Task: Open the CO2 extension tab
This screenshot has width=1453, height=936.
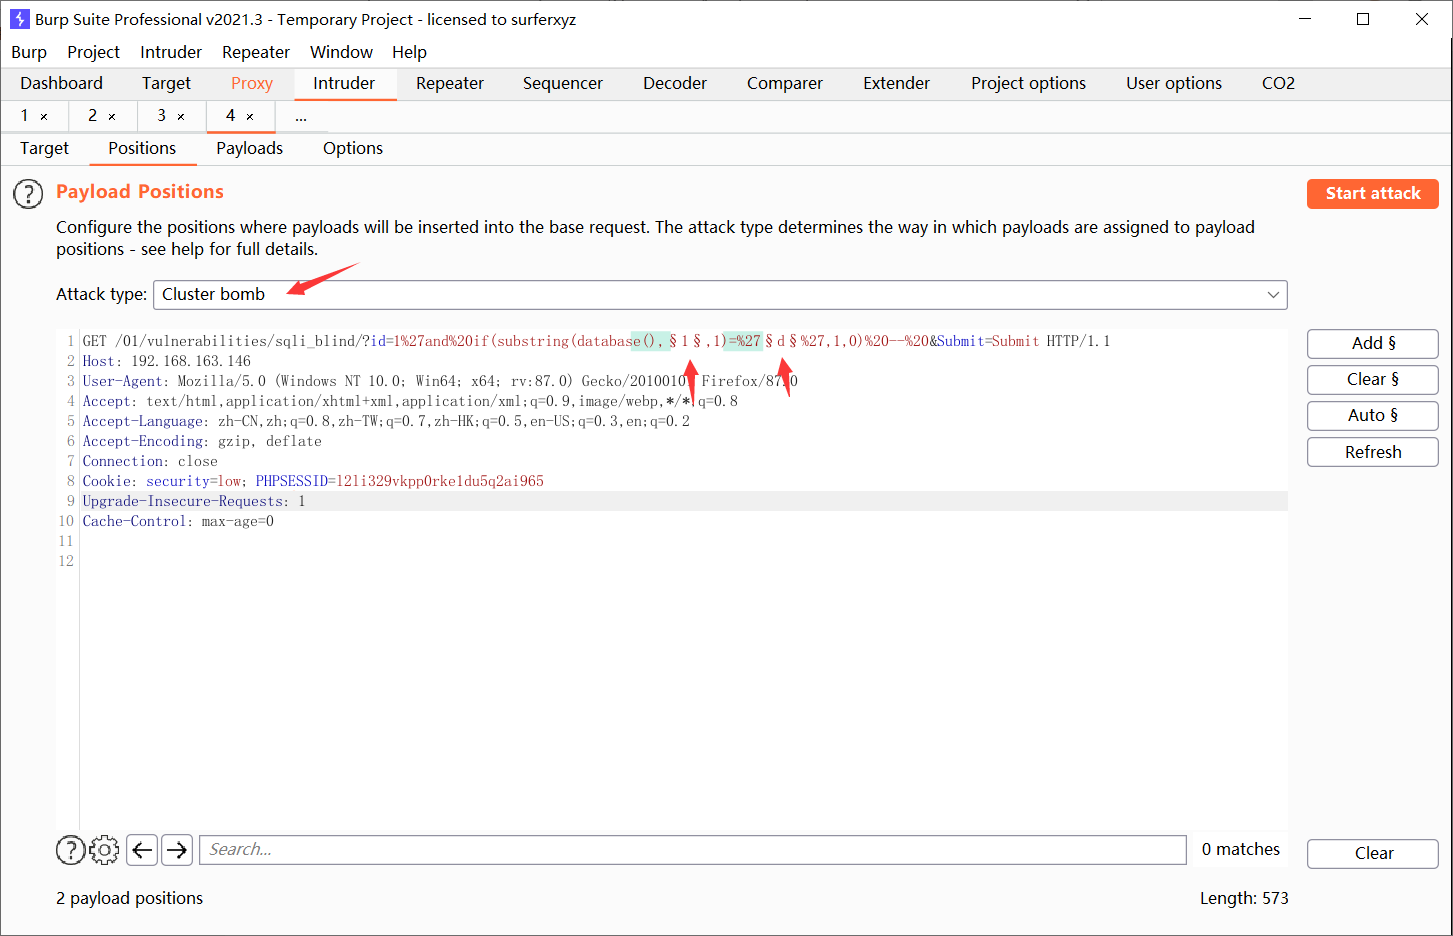Action: [1278, 83]
